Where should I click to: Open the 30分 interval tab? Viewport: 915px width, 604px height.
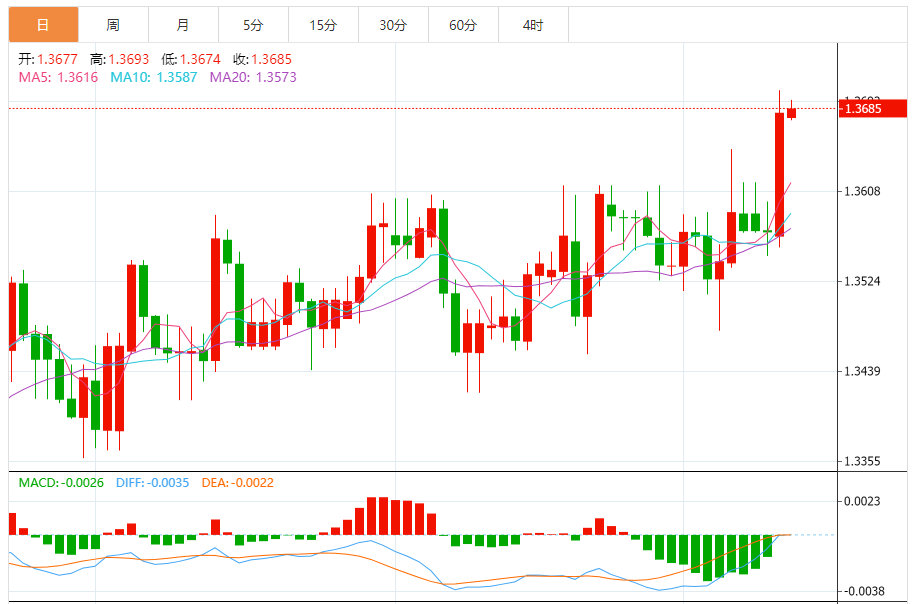coord(393,25)
